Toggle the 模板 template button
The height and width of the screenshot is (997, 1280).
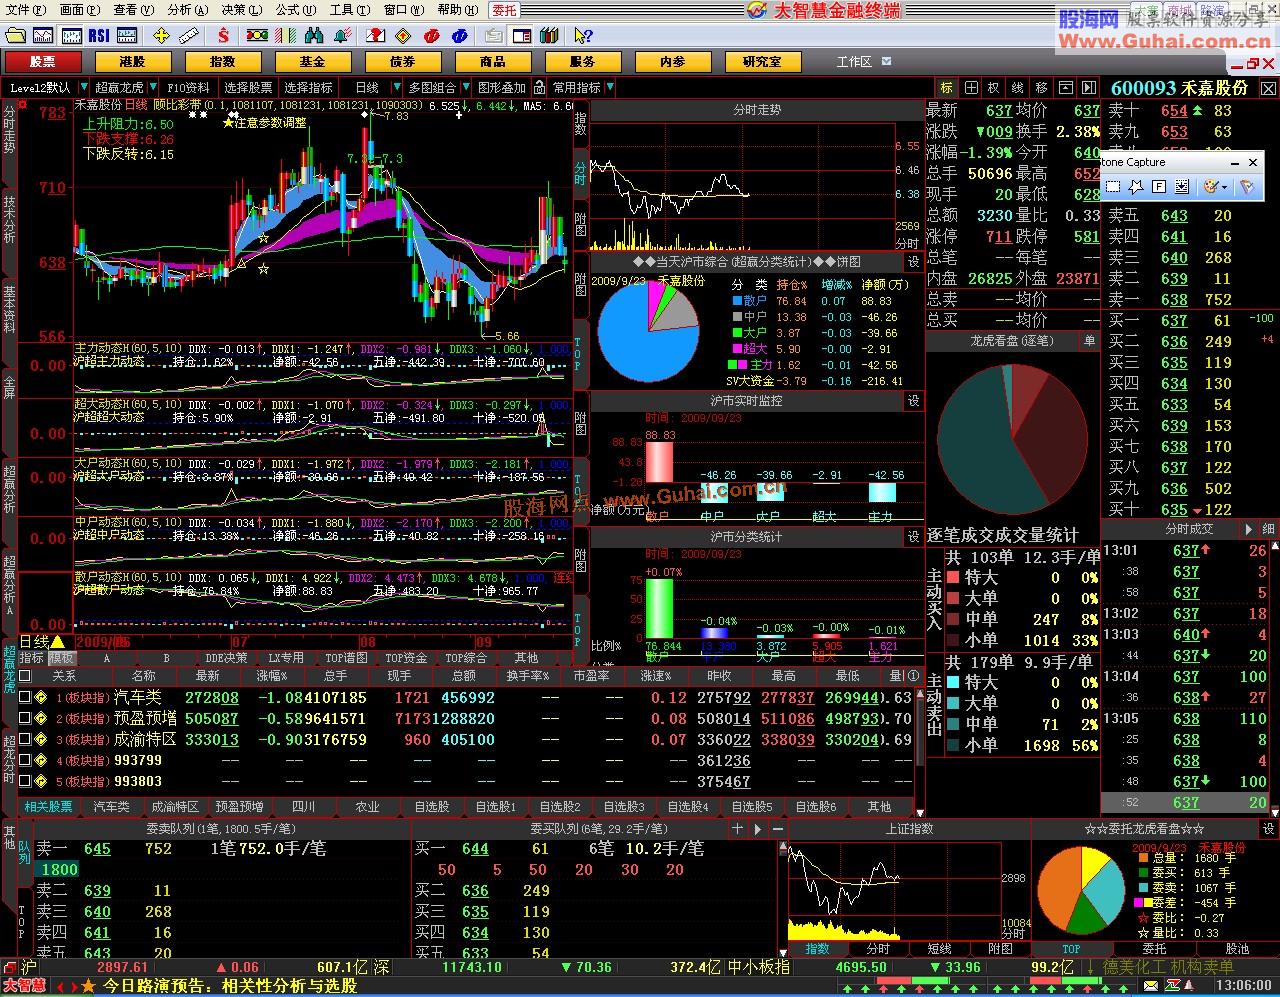(x=62, y=658)
